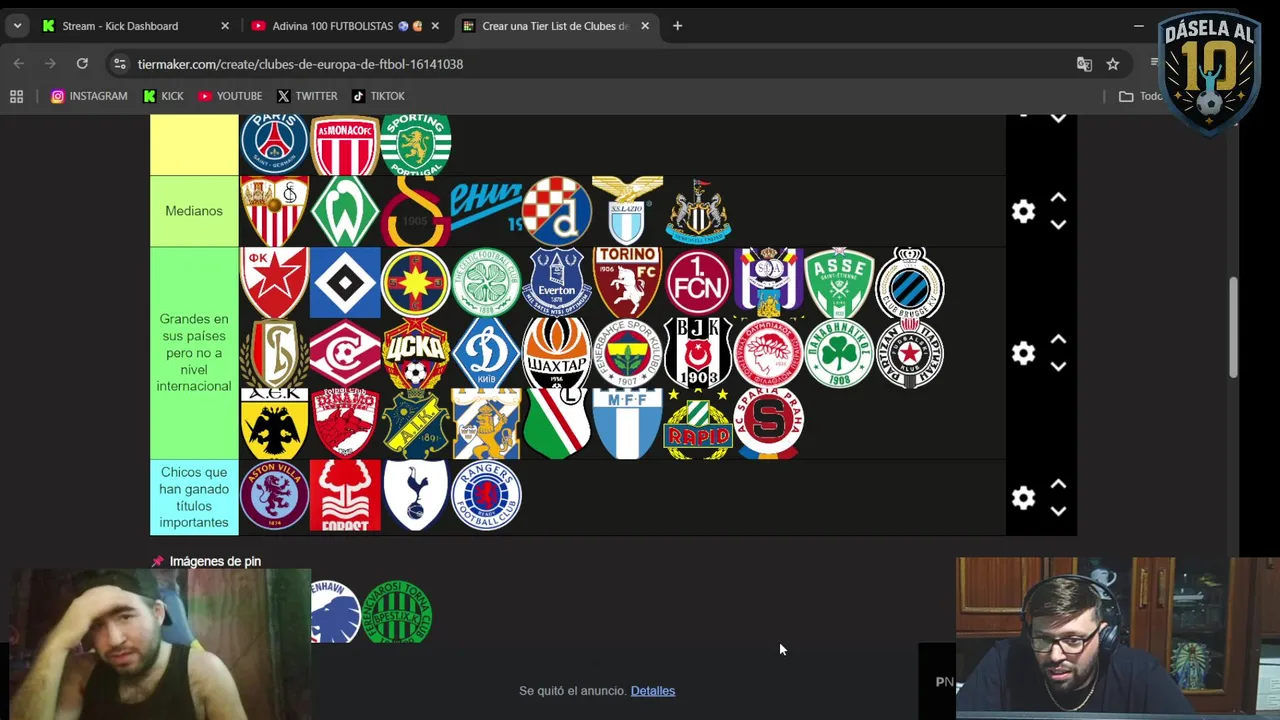Open a new browser tab
This screenshot has width=1280, height=720.
tap(677, 26)
